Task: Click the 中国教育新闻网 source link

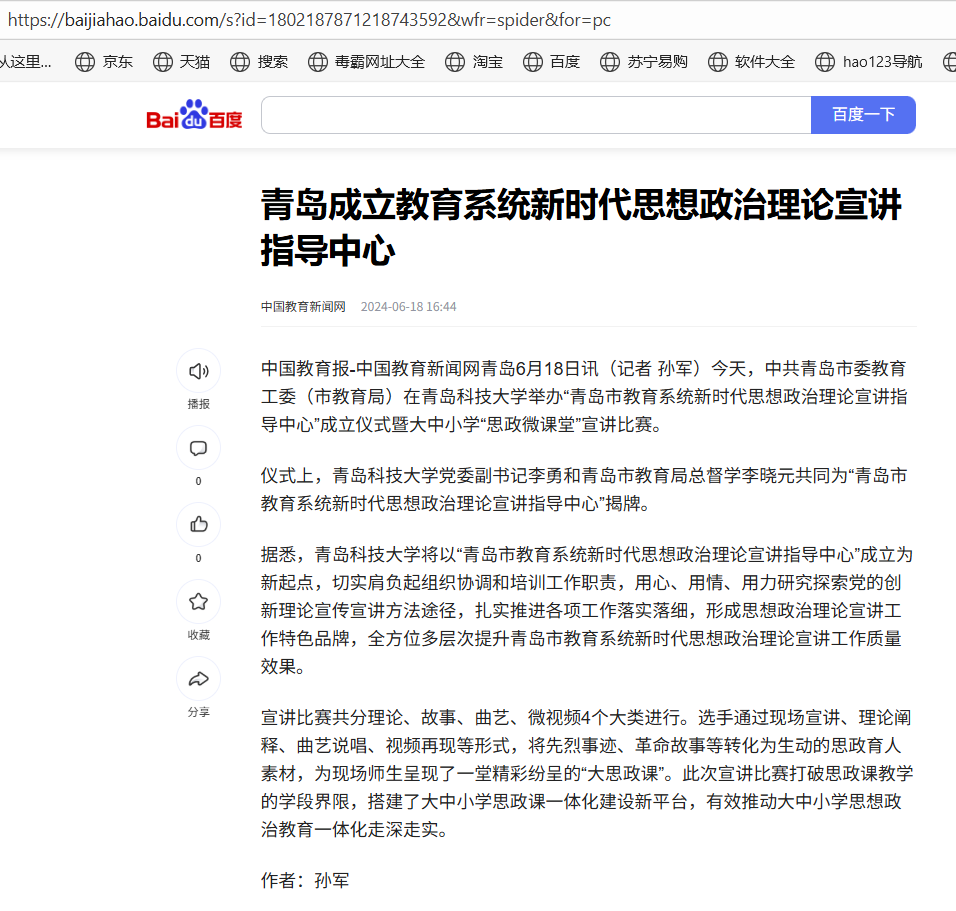Action: tap(303, 307)
